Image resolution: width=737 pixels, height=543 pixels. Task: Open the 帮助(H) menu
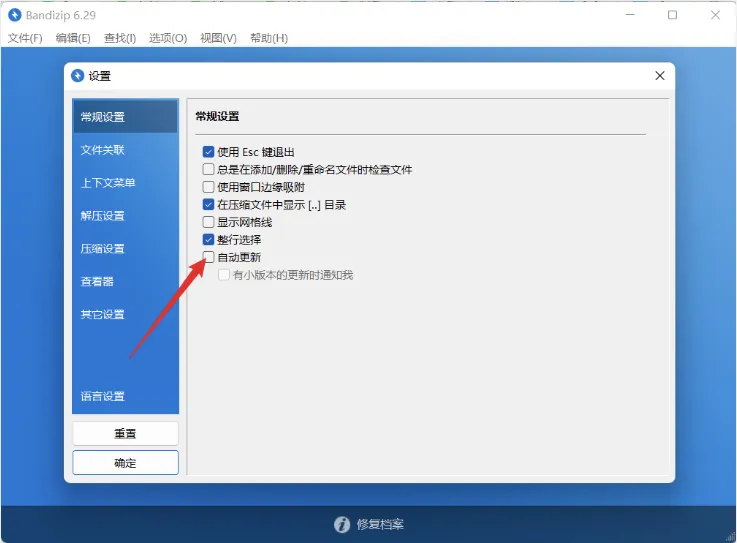coord(269,38)
